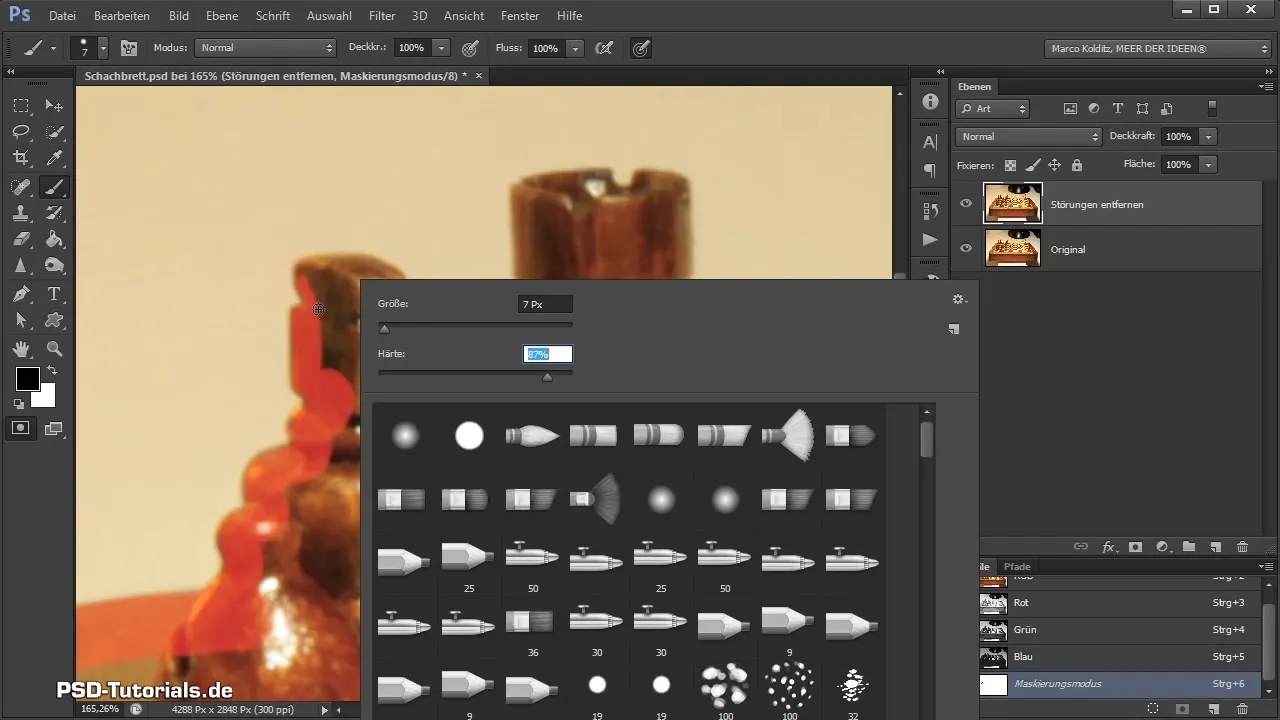
Task: Open the layer blend mode Normal dropdown
Action: point(1029,136)
